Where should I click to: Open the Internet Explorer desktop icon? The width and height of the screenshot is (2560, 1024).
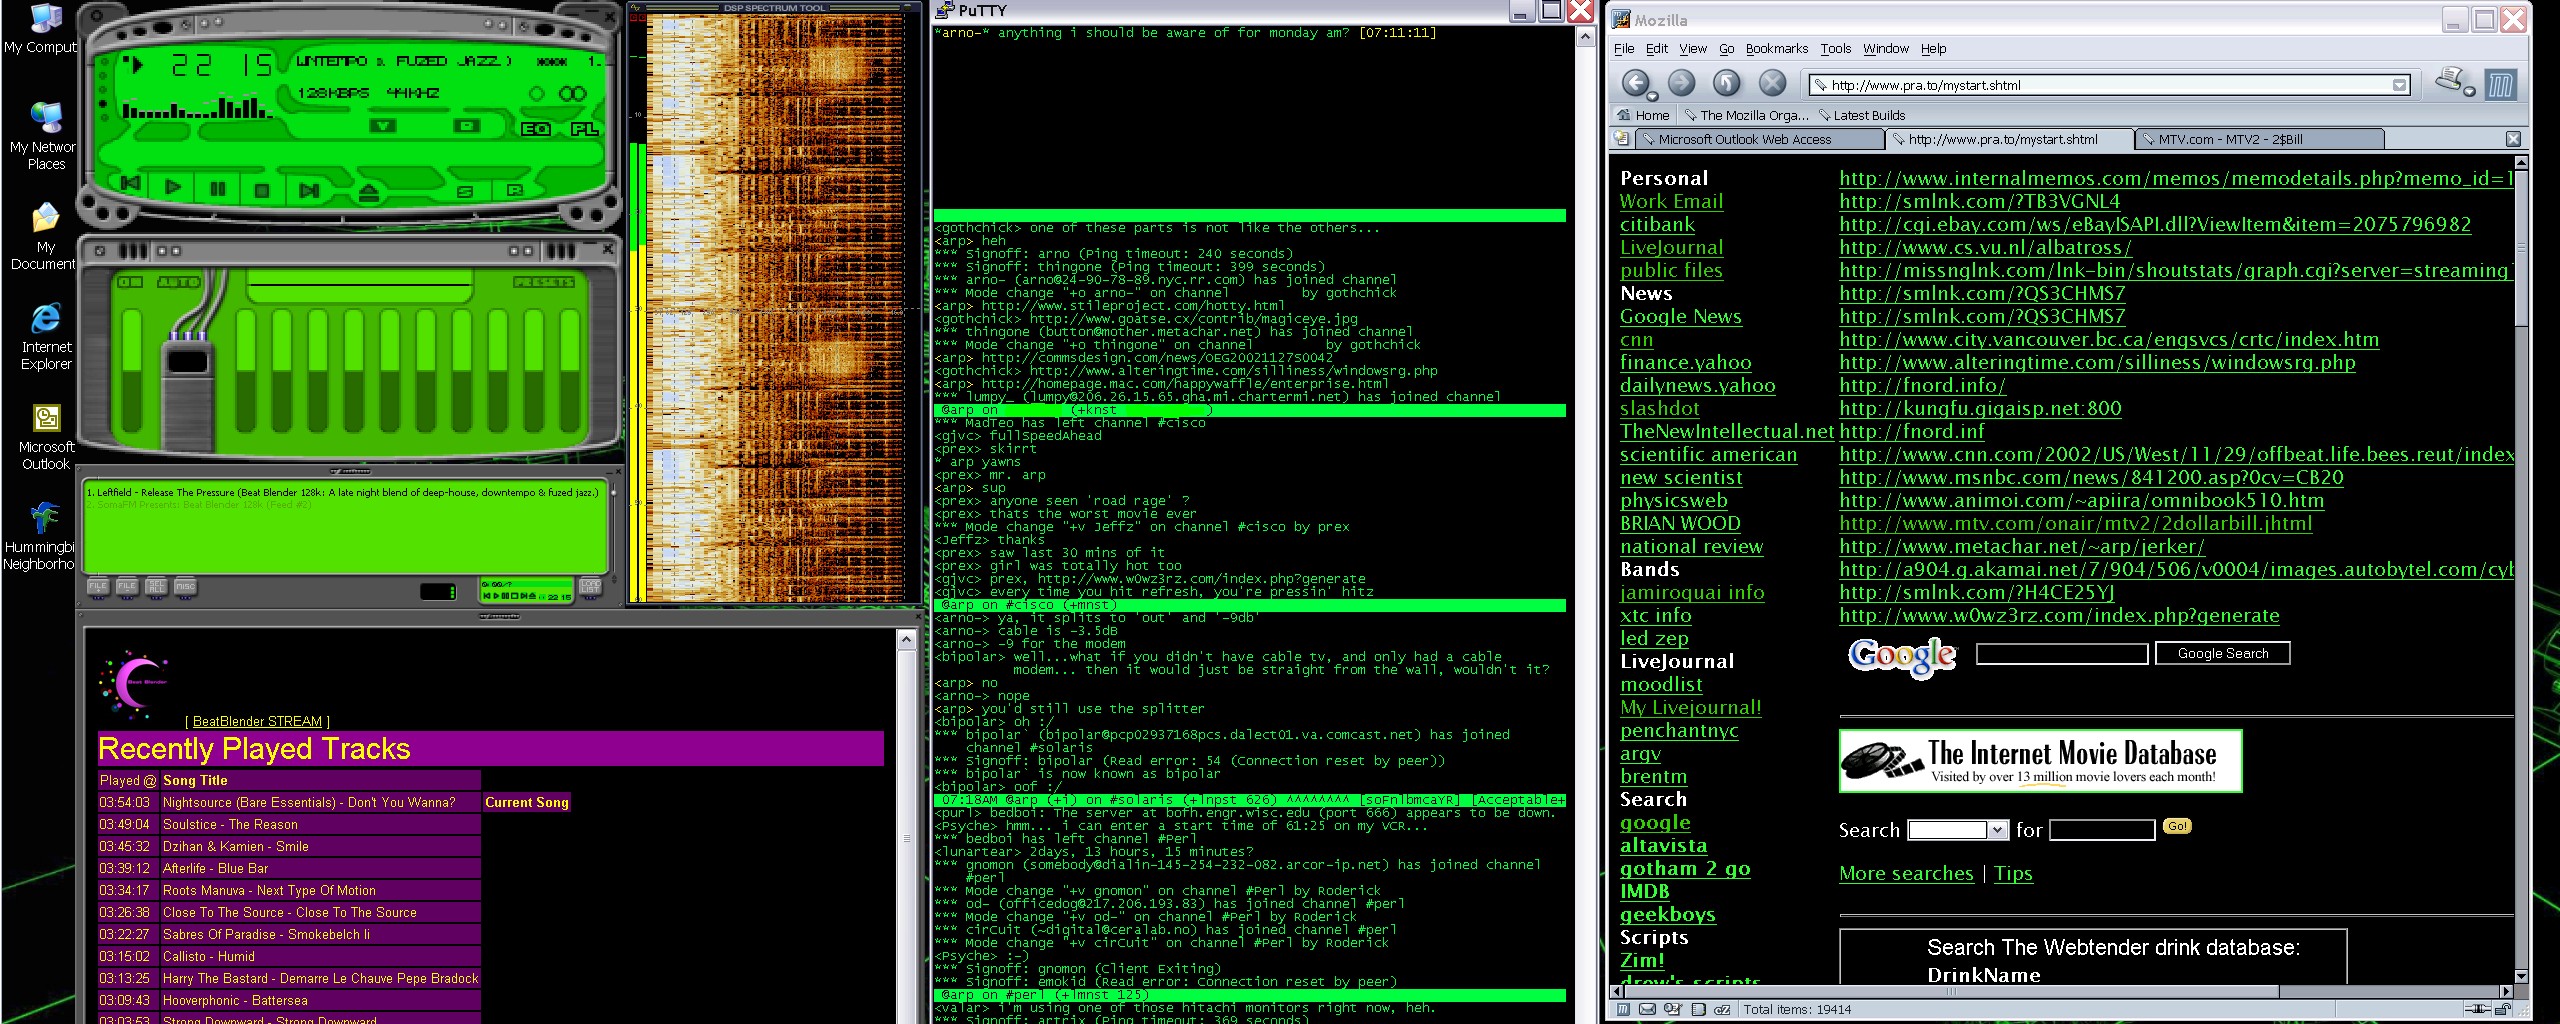click(46, 319)
